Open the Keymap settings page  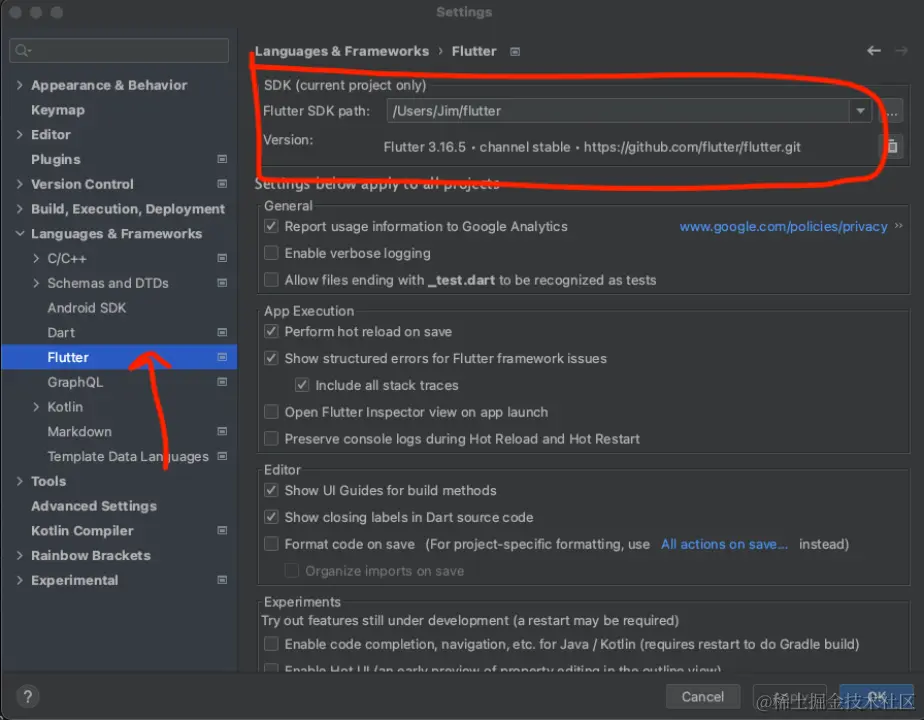tap(58, 110)
